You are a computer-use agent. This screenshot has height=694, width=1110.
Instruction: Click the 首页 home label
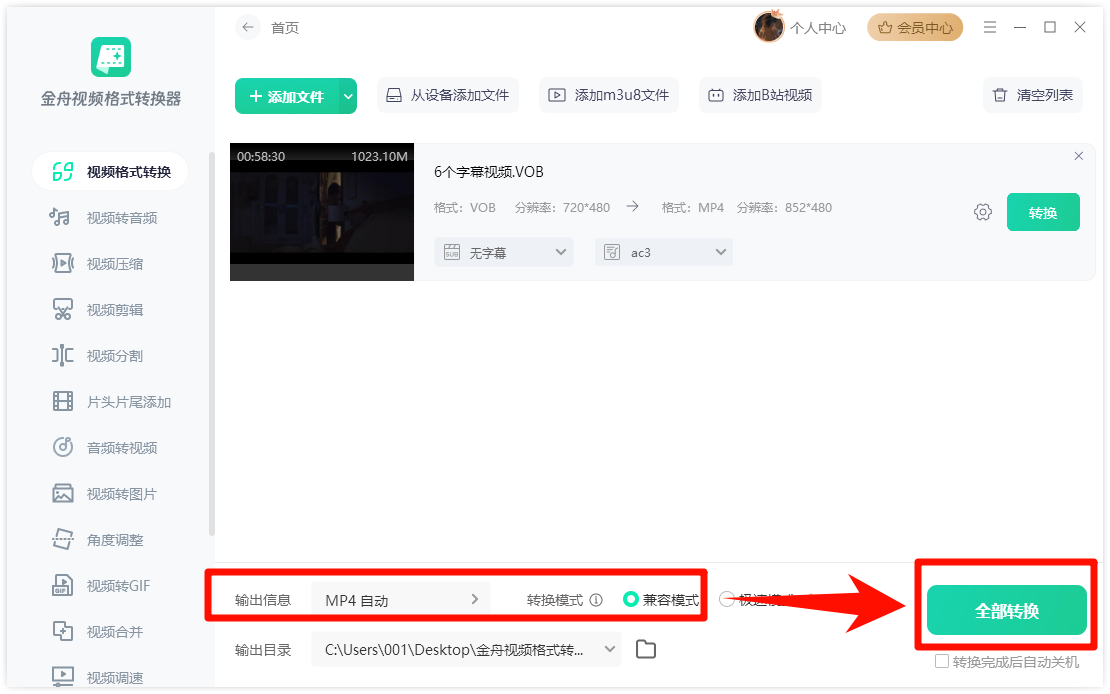pyautogui.click(x=285, y=28)
